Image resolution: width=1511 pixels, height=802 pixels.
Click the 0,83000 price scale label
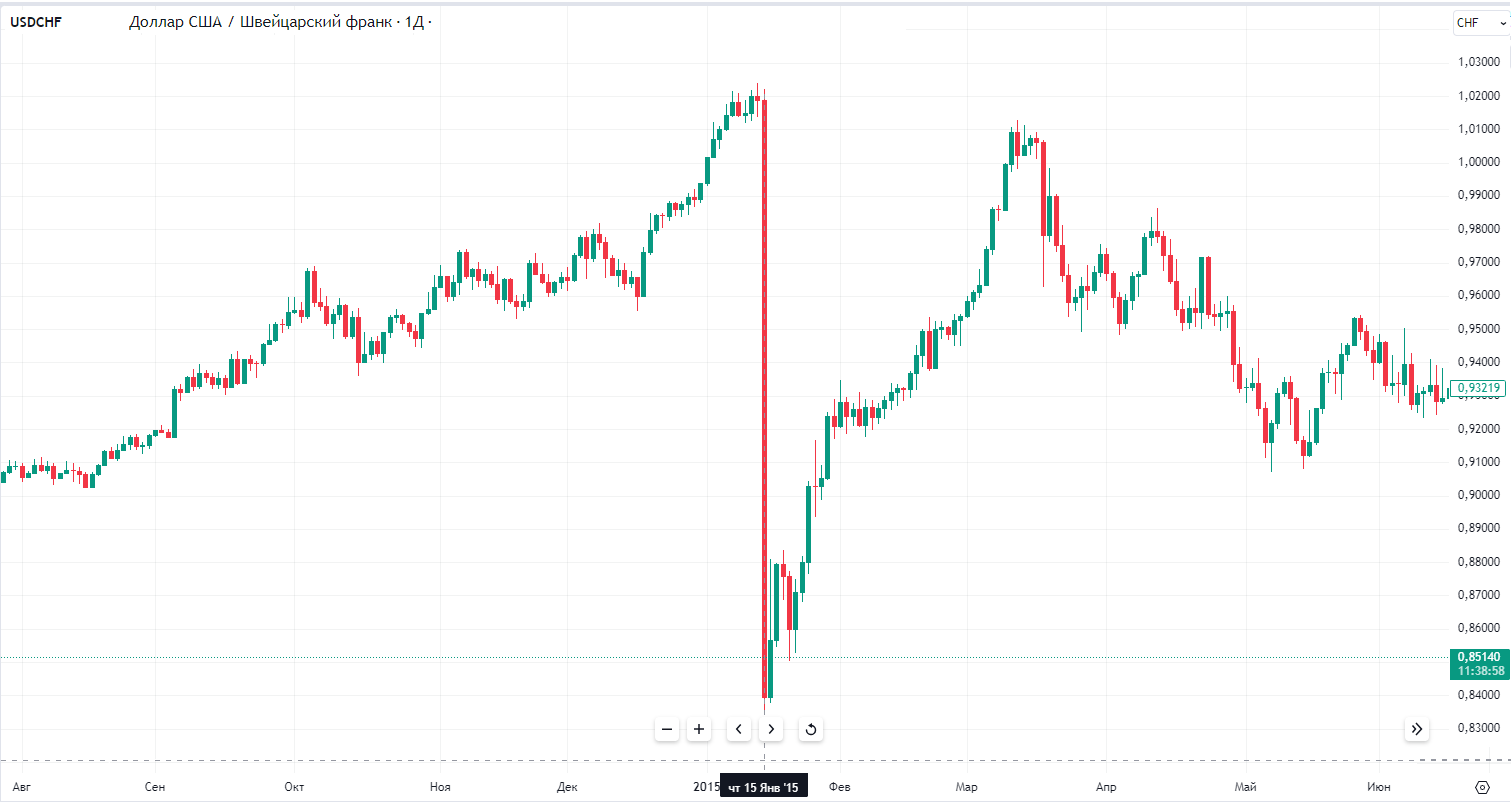[x=1479, y=728]
